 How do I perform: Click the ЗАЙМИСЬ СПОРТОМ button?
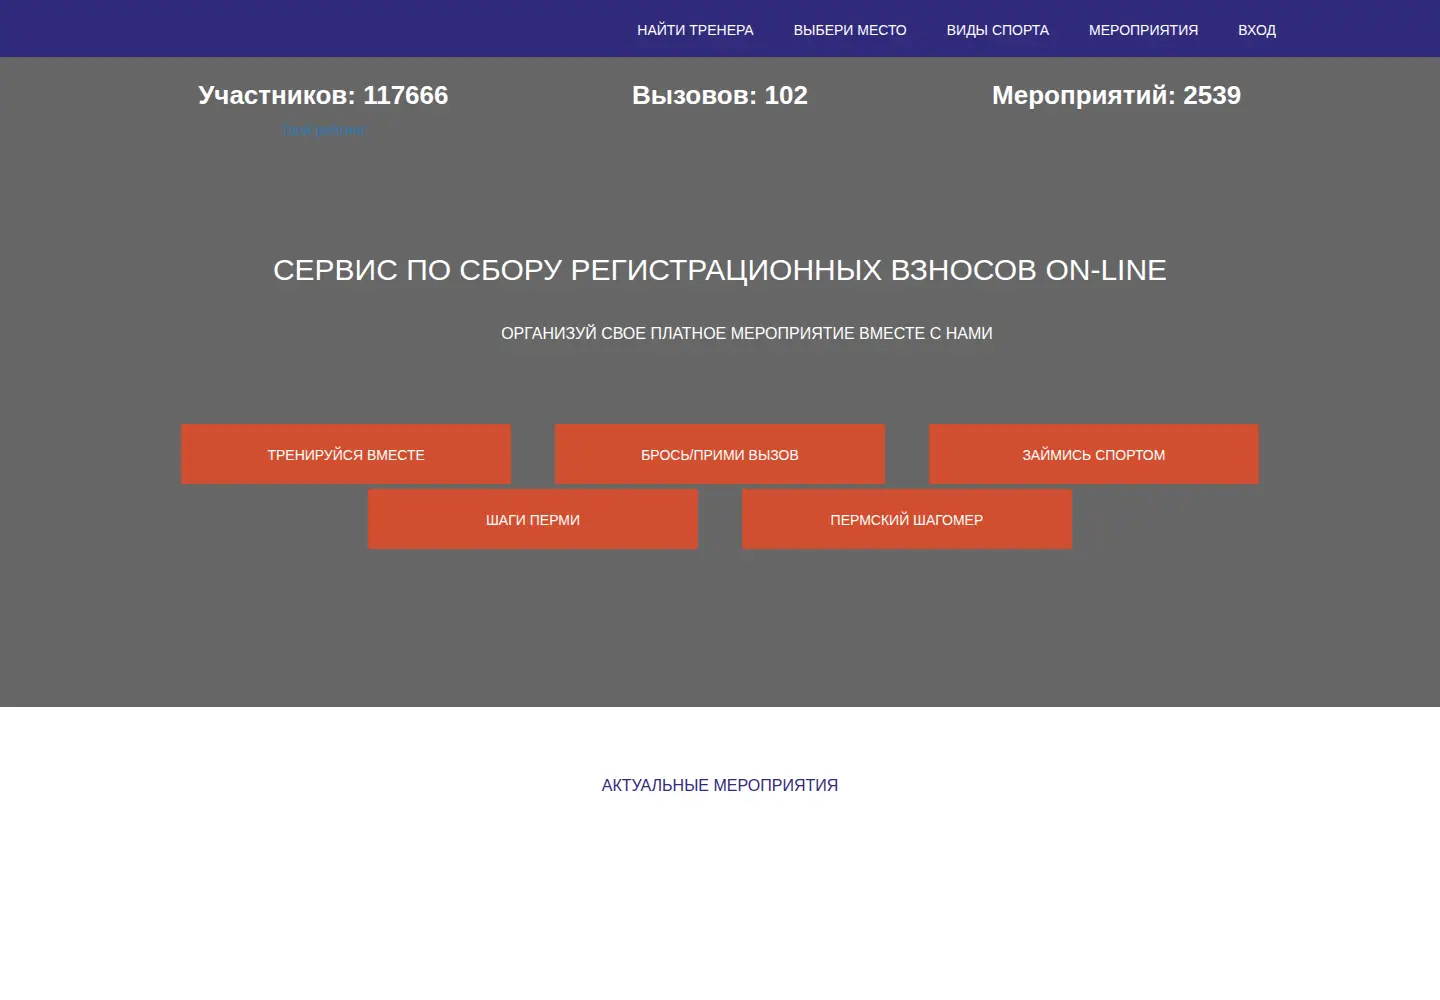pos(1094,454)
